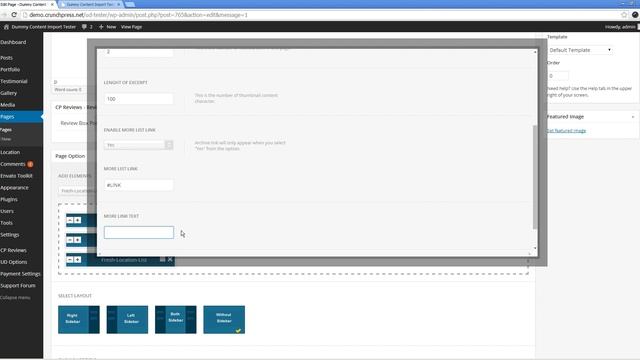Screen dimensions: 640x360
Task: Open Portfolio menu item
Action: pos(10,69)
